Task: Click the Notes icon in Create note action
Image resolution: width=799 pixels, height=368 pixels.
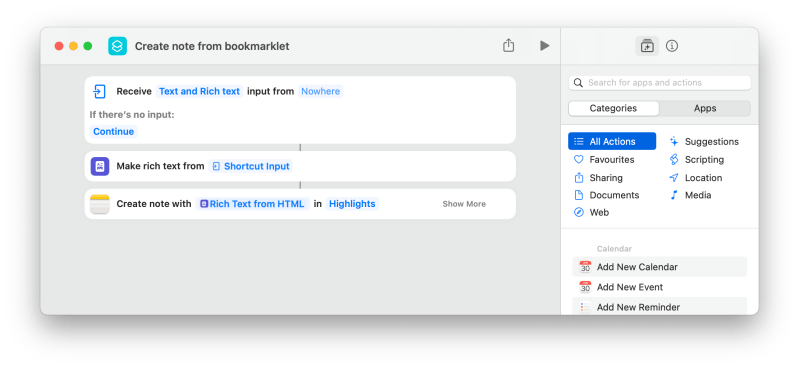Action: point(100,204)
